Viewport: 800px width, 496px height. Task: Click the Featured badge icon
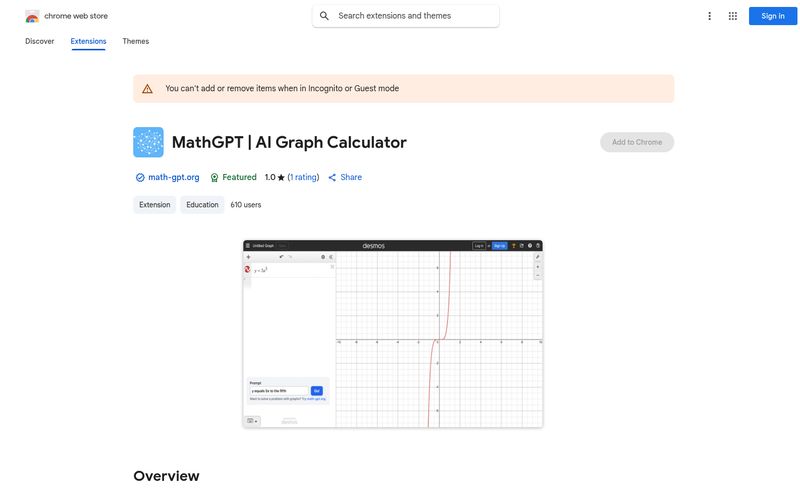tap(214, 178)
